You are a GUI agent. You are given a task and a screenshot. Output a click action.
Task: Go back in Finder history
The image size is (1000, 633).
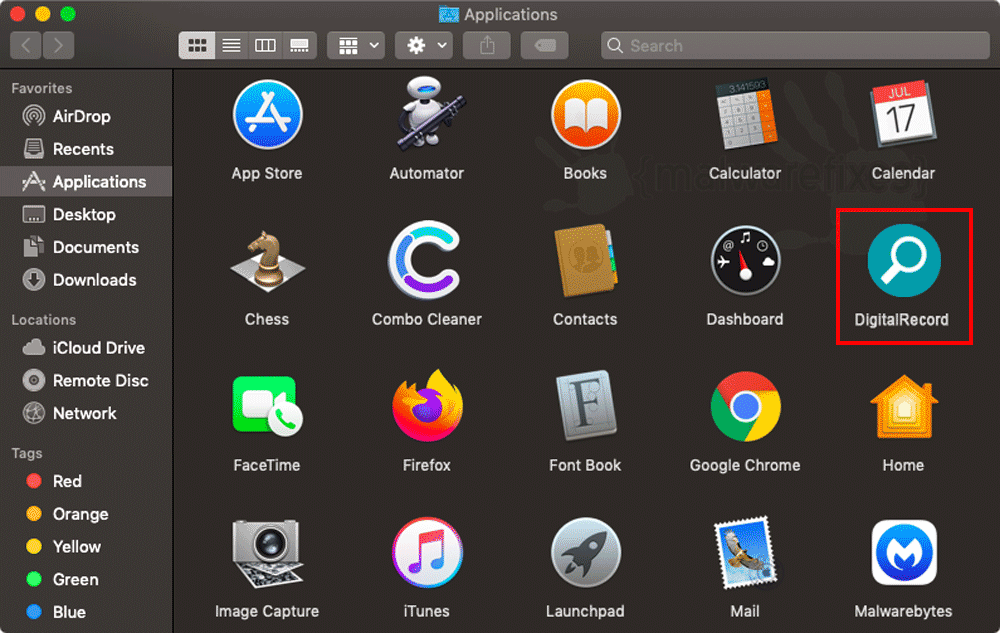point(26,45)
